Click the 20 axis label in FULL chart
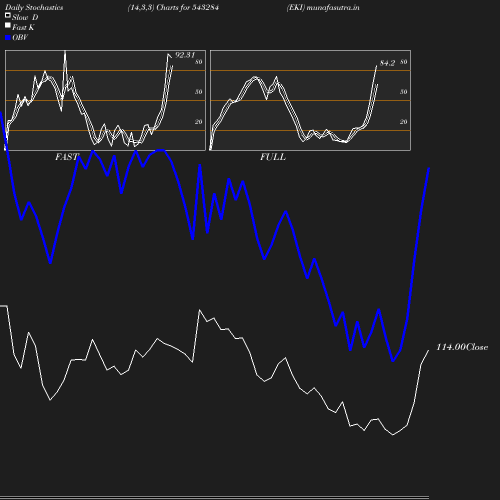The width and height of the screenshot is (500, 500). click(x=404, y=122)
